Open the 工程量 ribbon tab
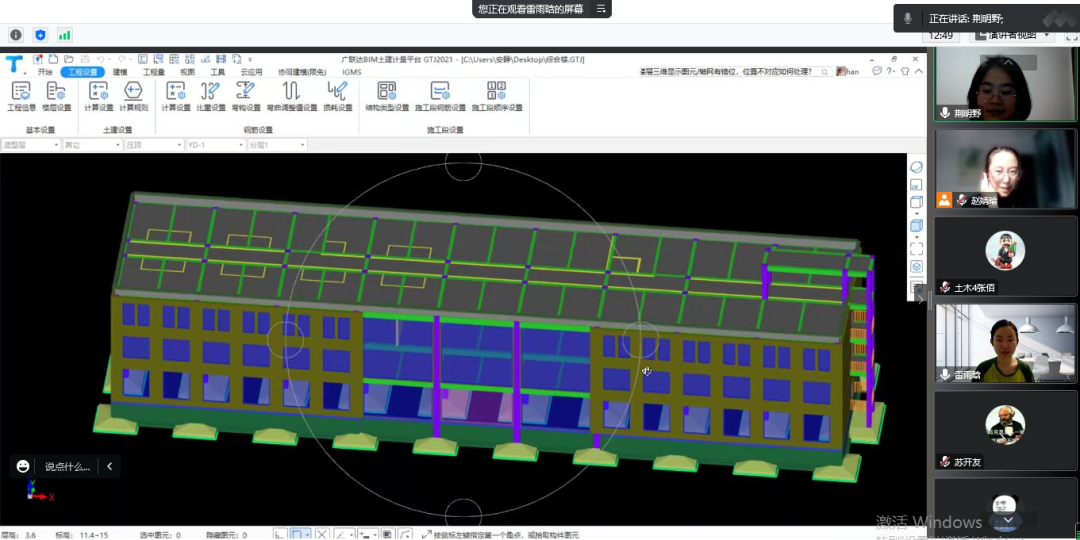The image size is (1080, 540). 153,72
